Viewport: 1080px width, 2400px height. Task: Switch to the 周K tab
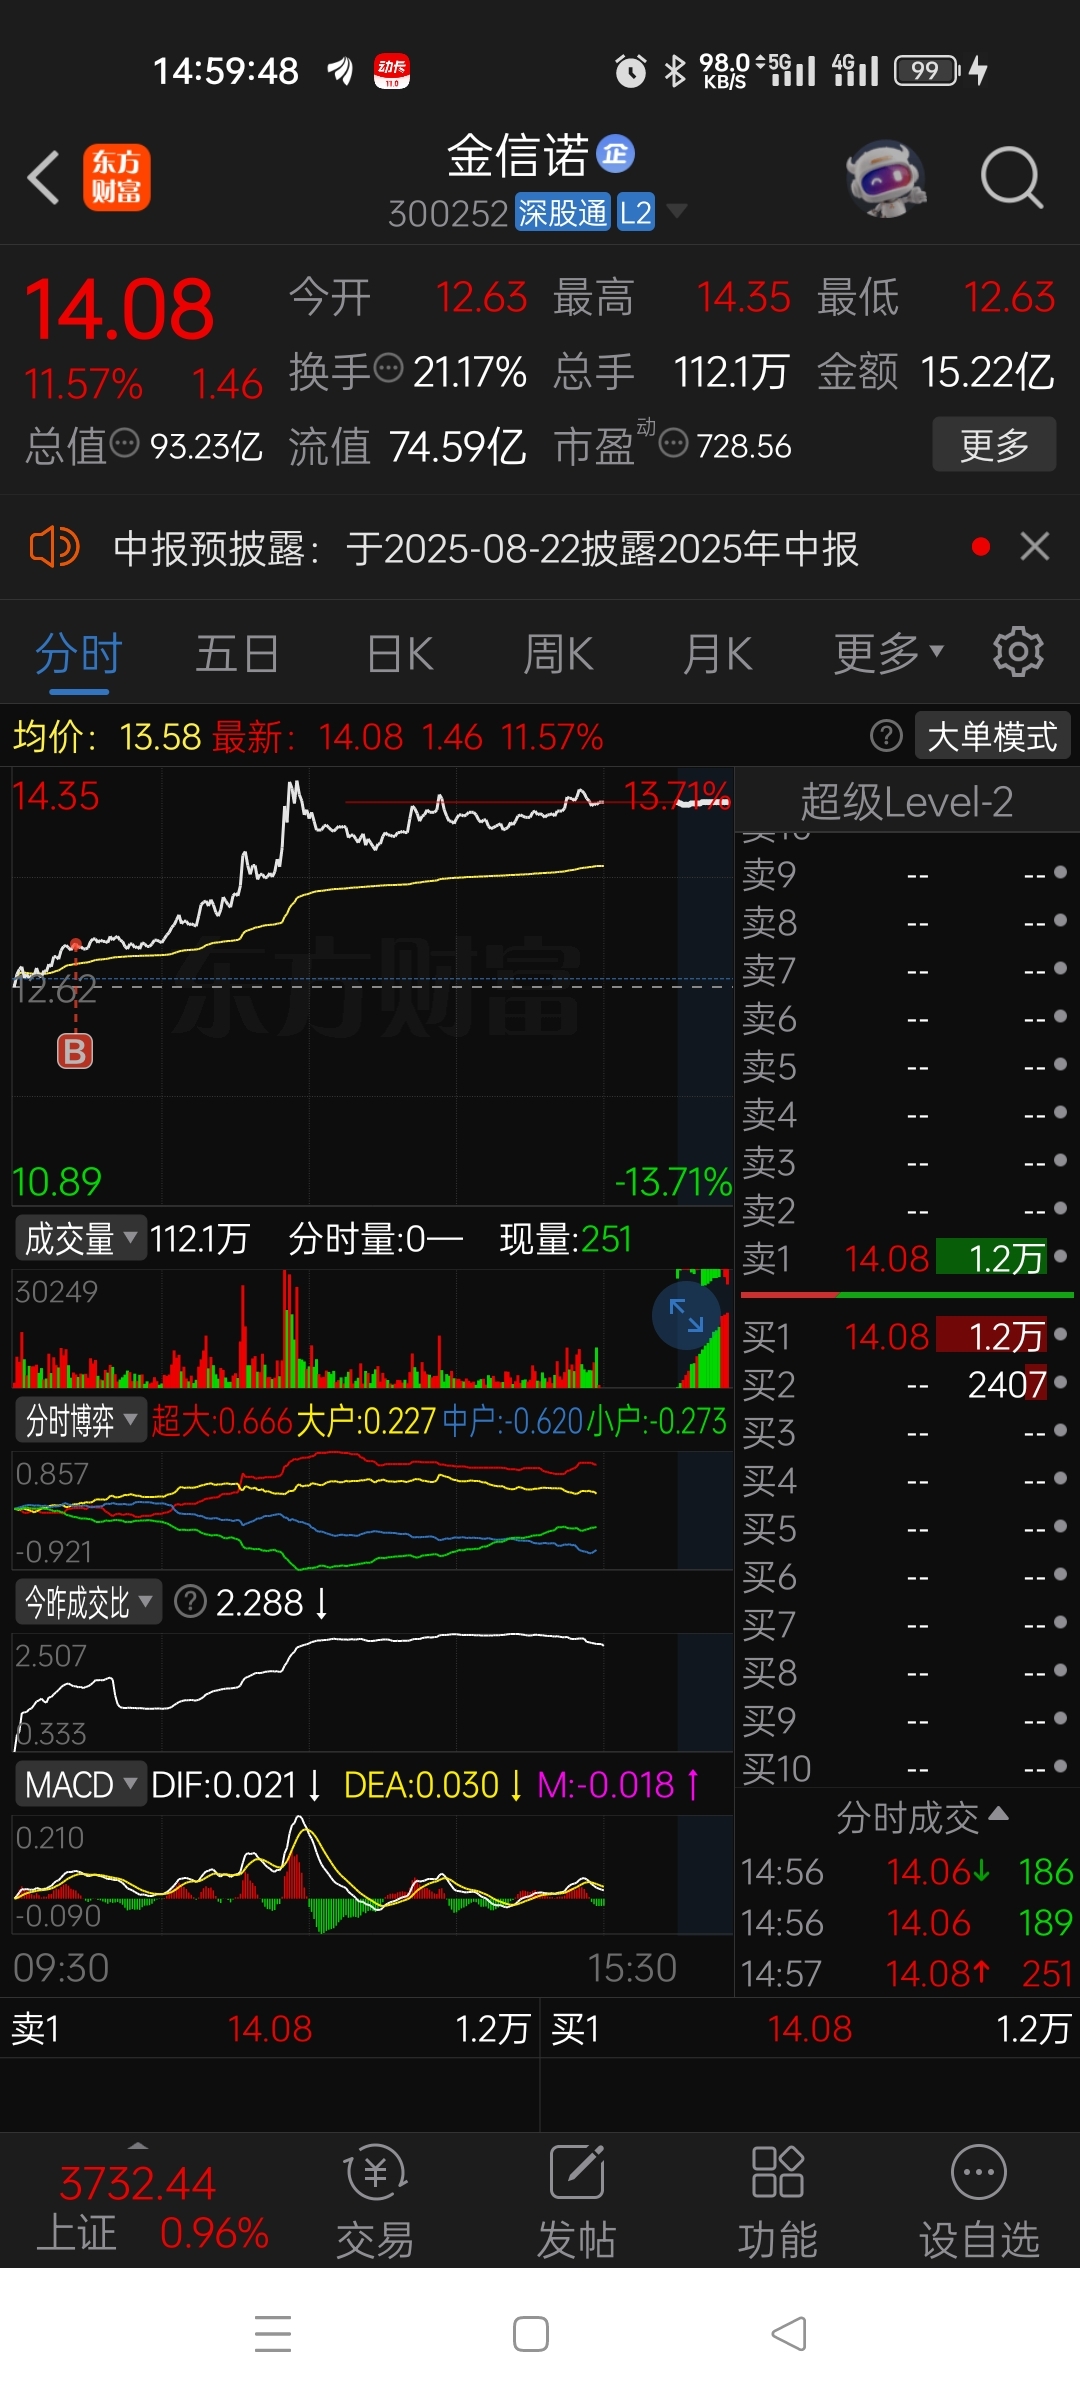[x=558, y=656]
